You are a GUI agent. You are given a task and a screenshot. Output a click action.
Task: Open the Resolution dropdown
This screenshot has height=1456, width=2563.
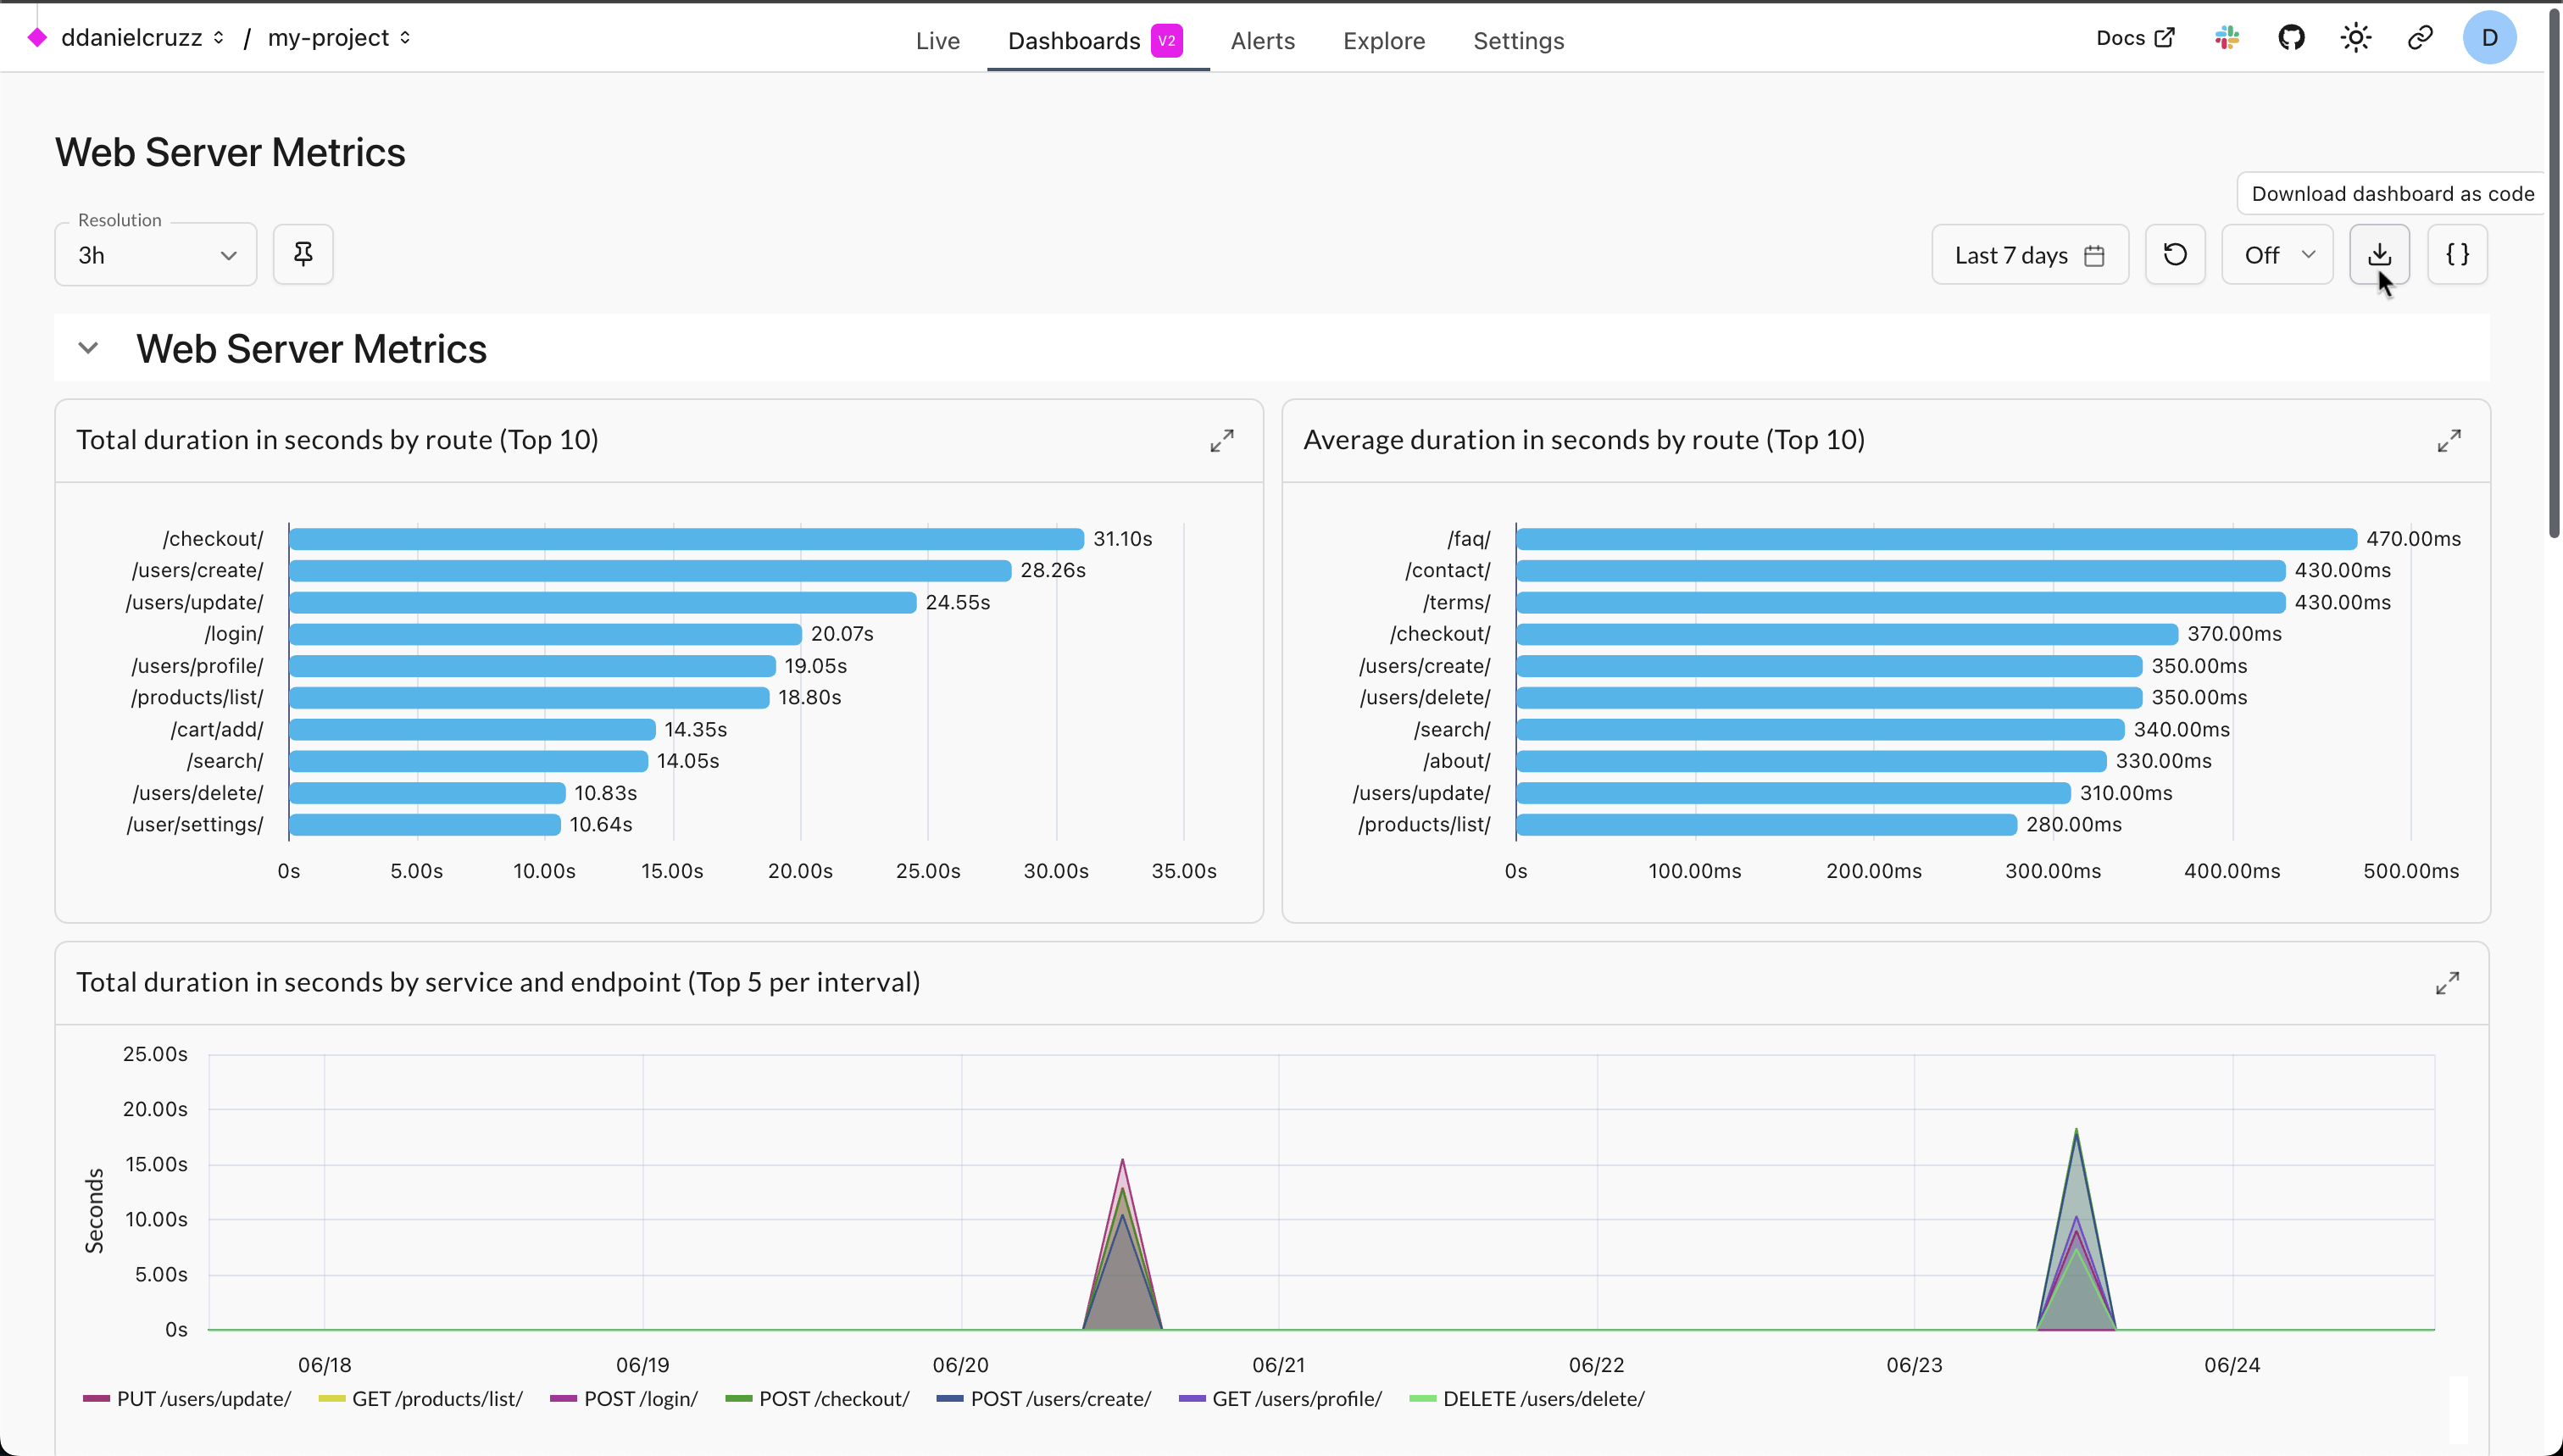[156, 254]
